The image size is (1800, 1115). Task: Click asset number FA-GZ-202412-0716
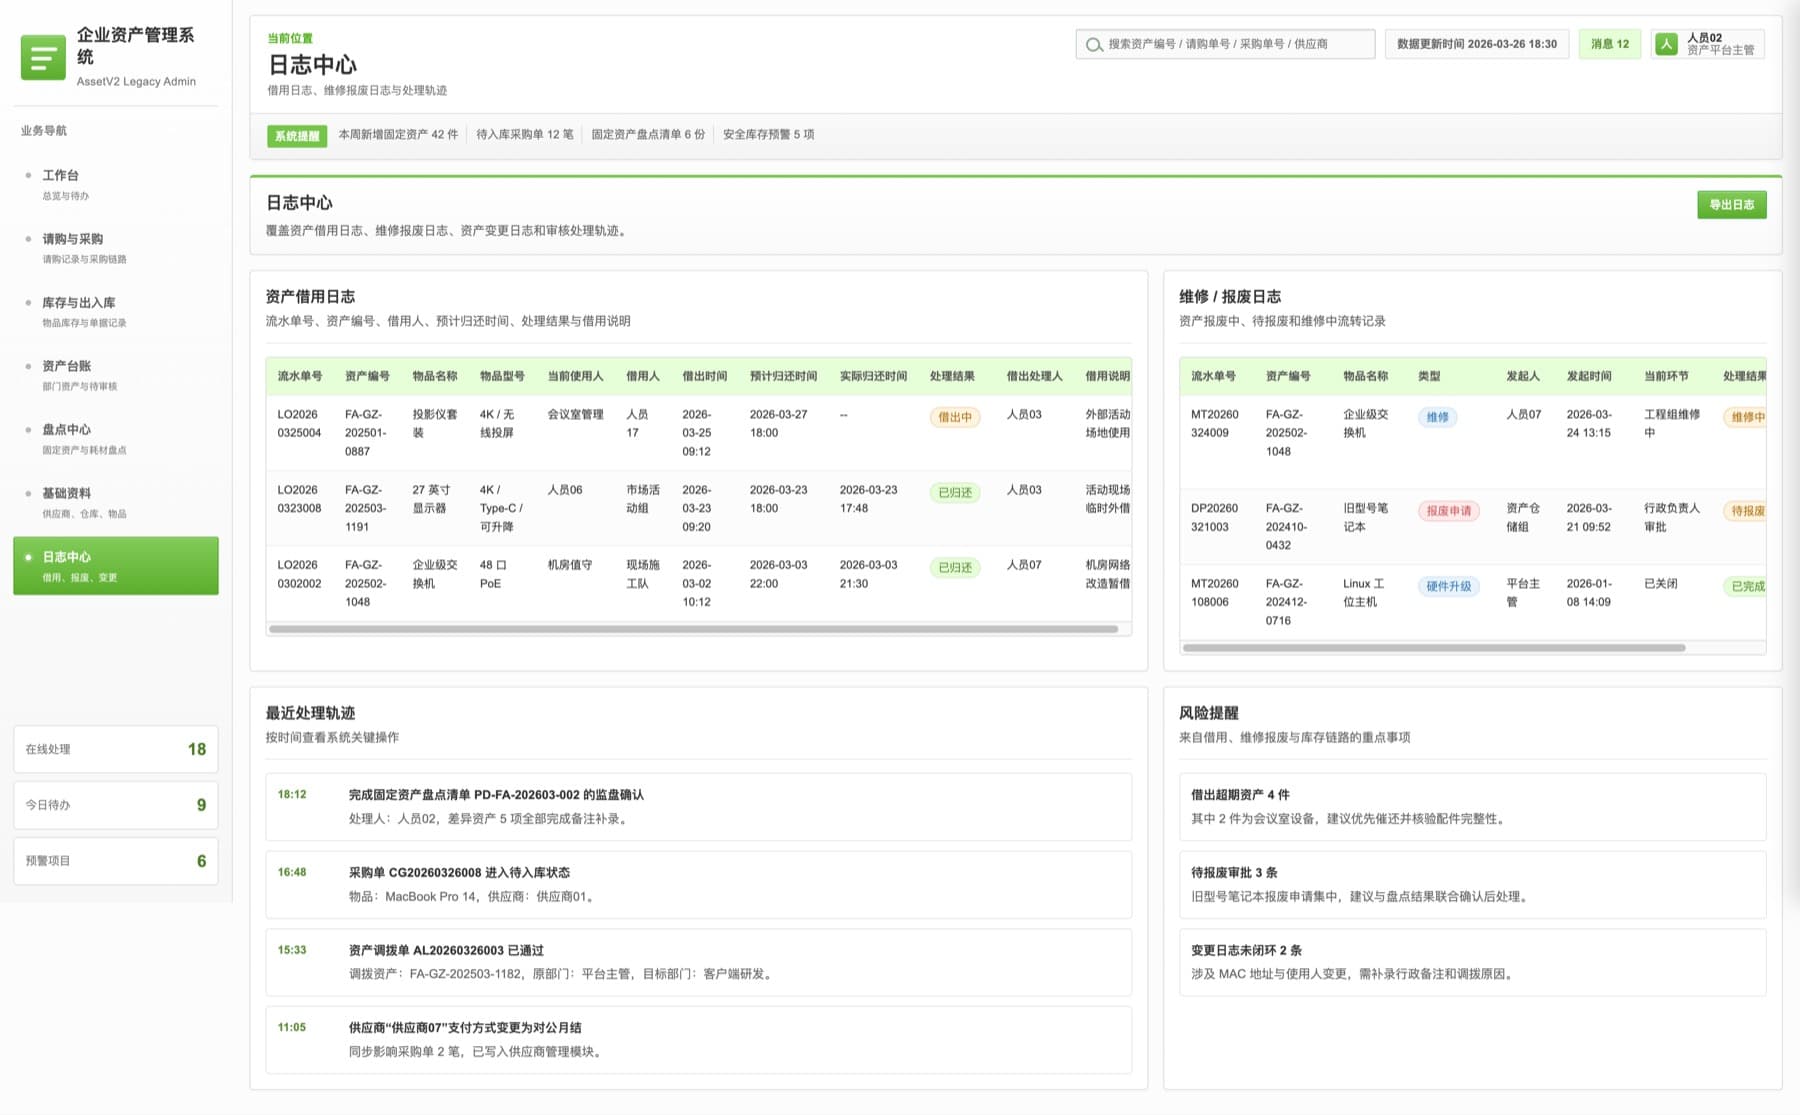point(1287,602)
